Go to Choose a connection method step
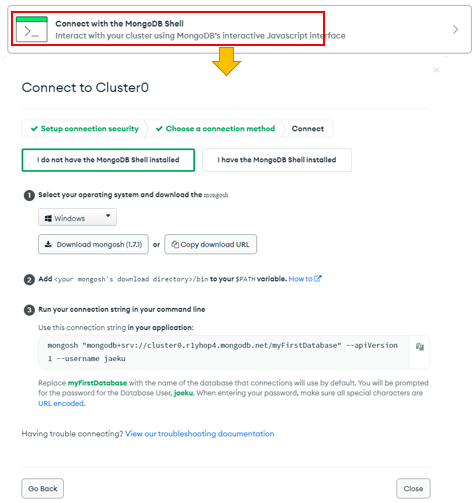Image resolution: width=473 pixels, height=503 pixels. 216,129
